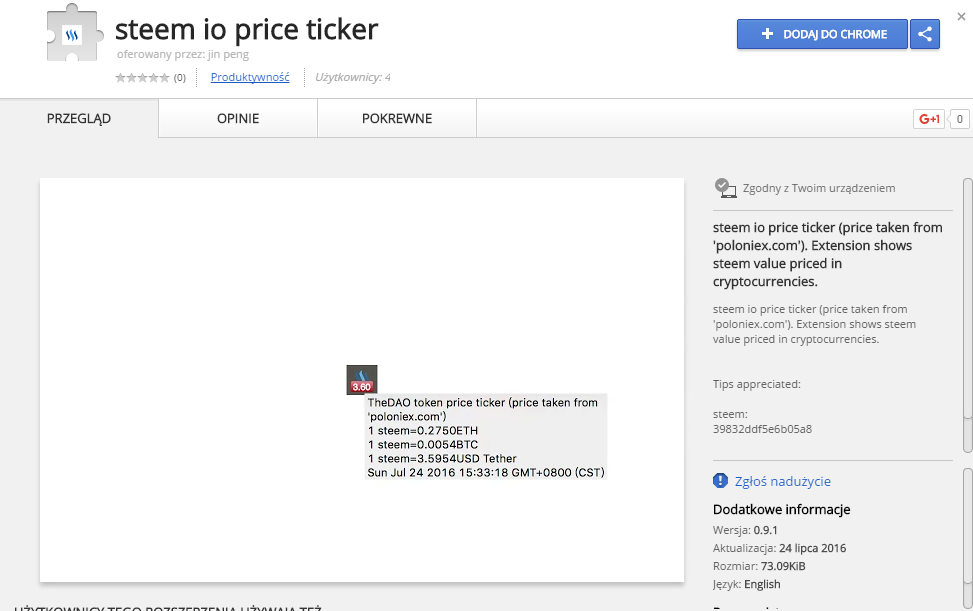Add extension with Dodaj do Chrome button
The image size is (973, 611).
[x=822, y=34]
